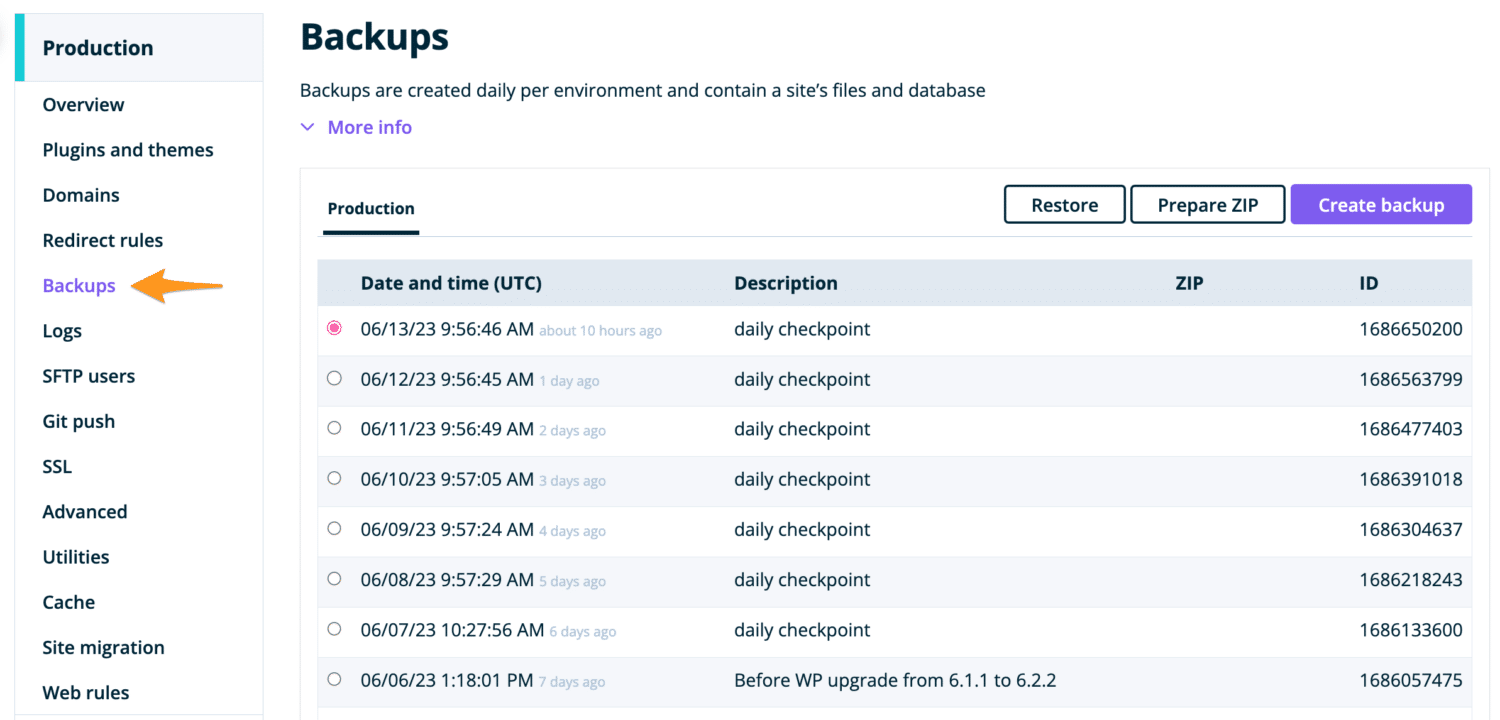This screenshot has width=1500, height=720.
Task: Go to the Backups page
Action: click(79, 285)
